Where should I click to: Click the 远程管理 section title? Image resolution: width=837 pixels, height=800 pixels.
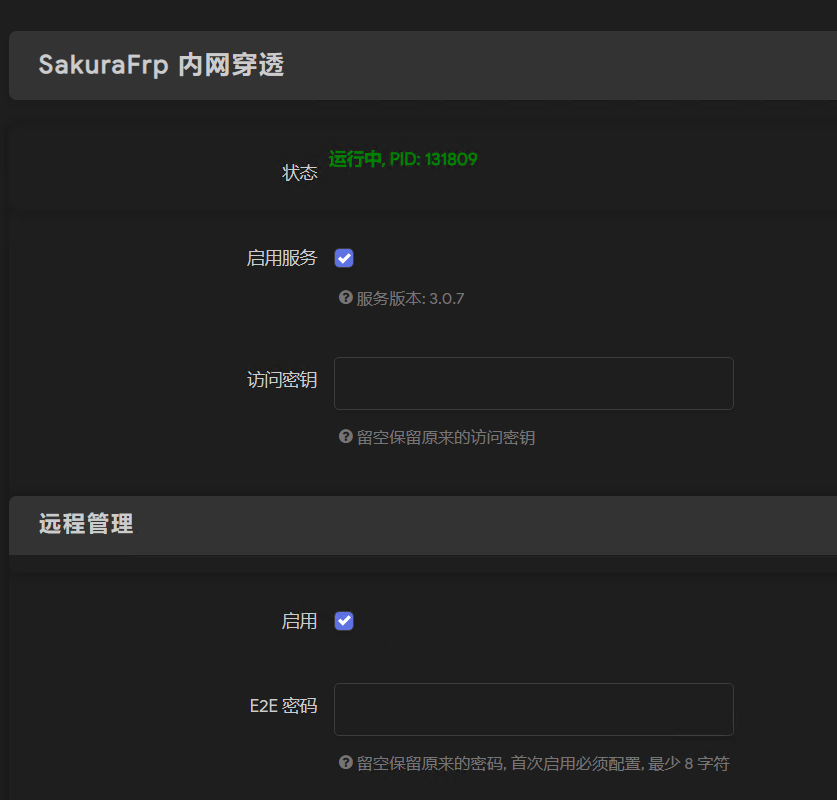tap(84, 524)
